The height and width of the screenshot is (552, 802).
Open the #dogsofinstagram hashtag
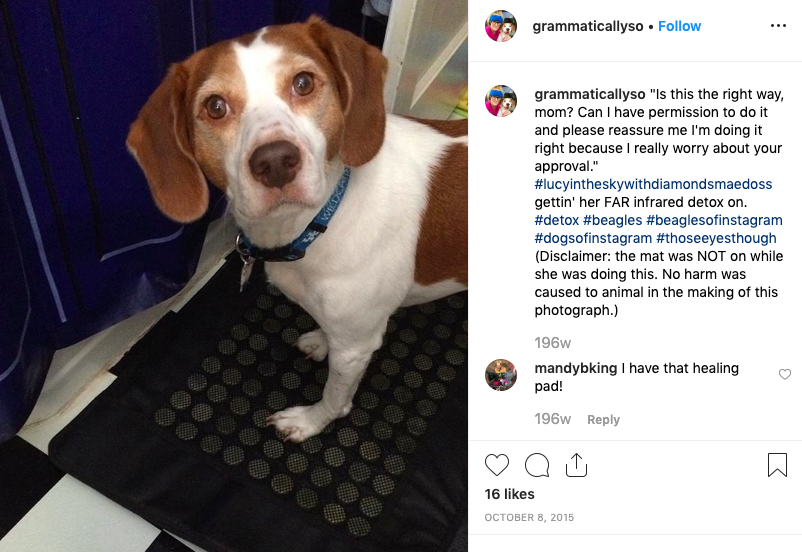tap(593, 238)
